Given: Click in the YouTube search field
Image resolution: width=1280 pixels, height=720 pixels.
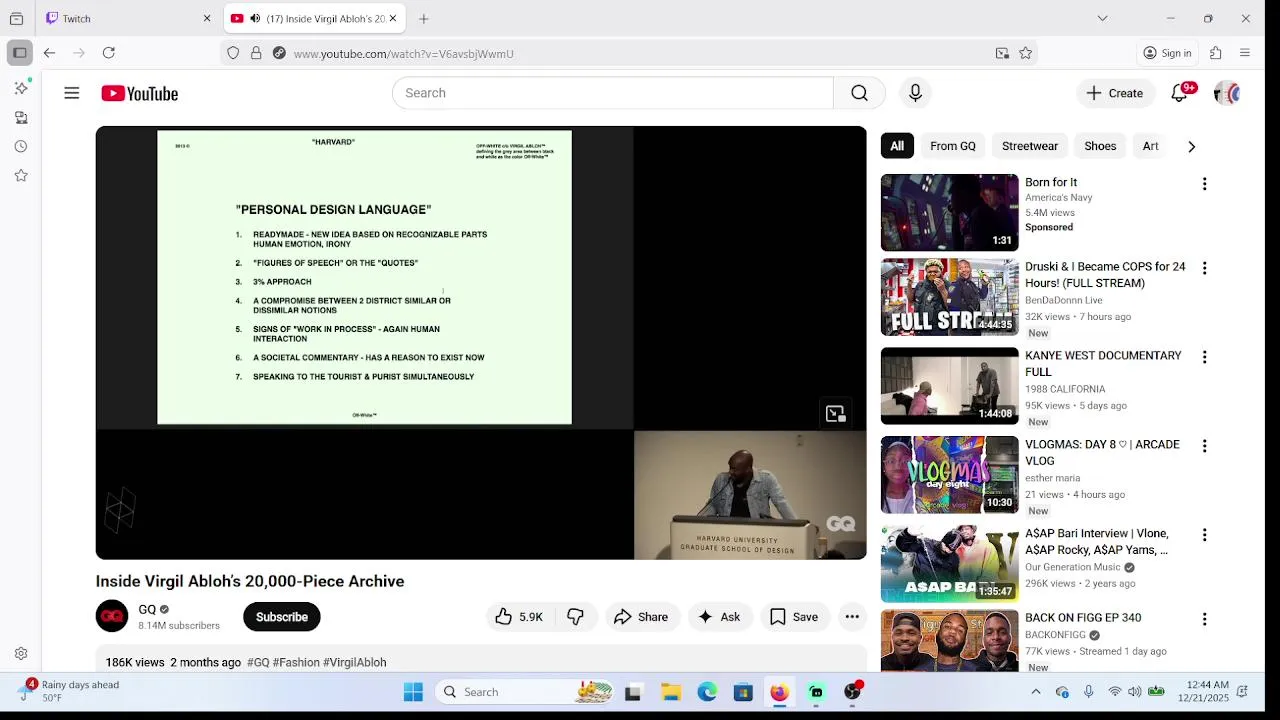Looking at the screenshot, I should [x=612, y=93].
